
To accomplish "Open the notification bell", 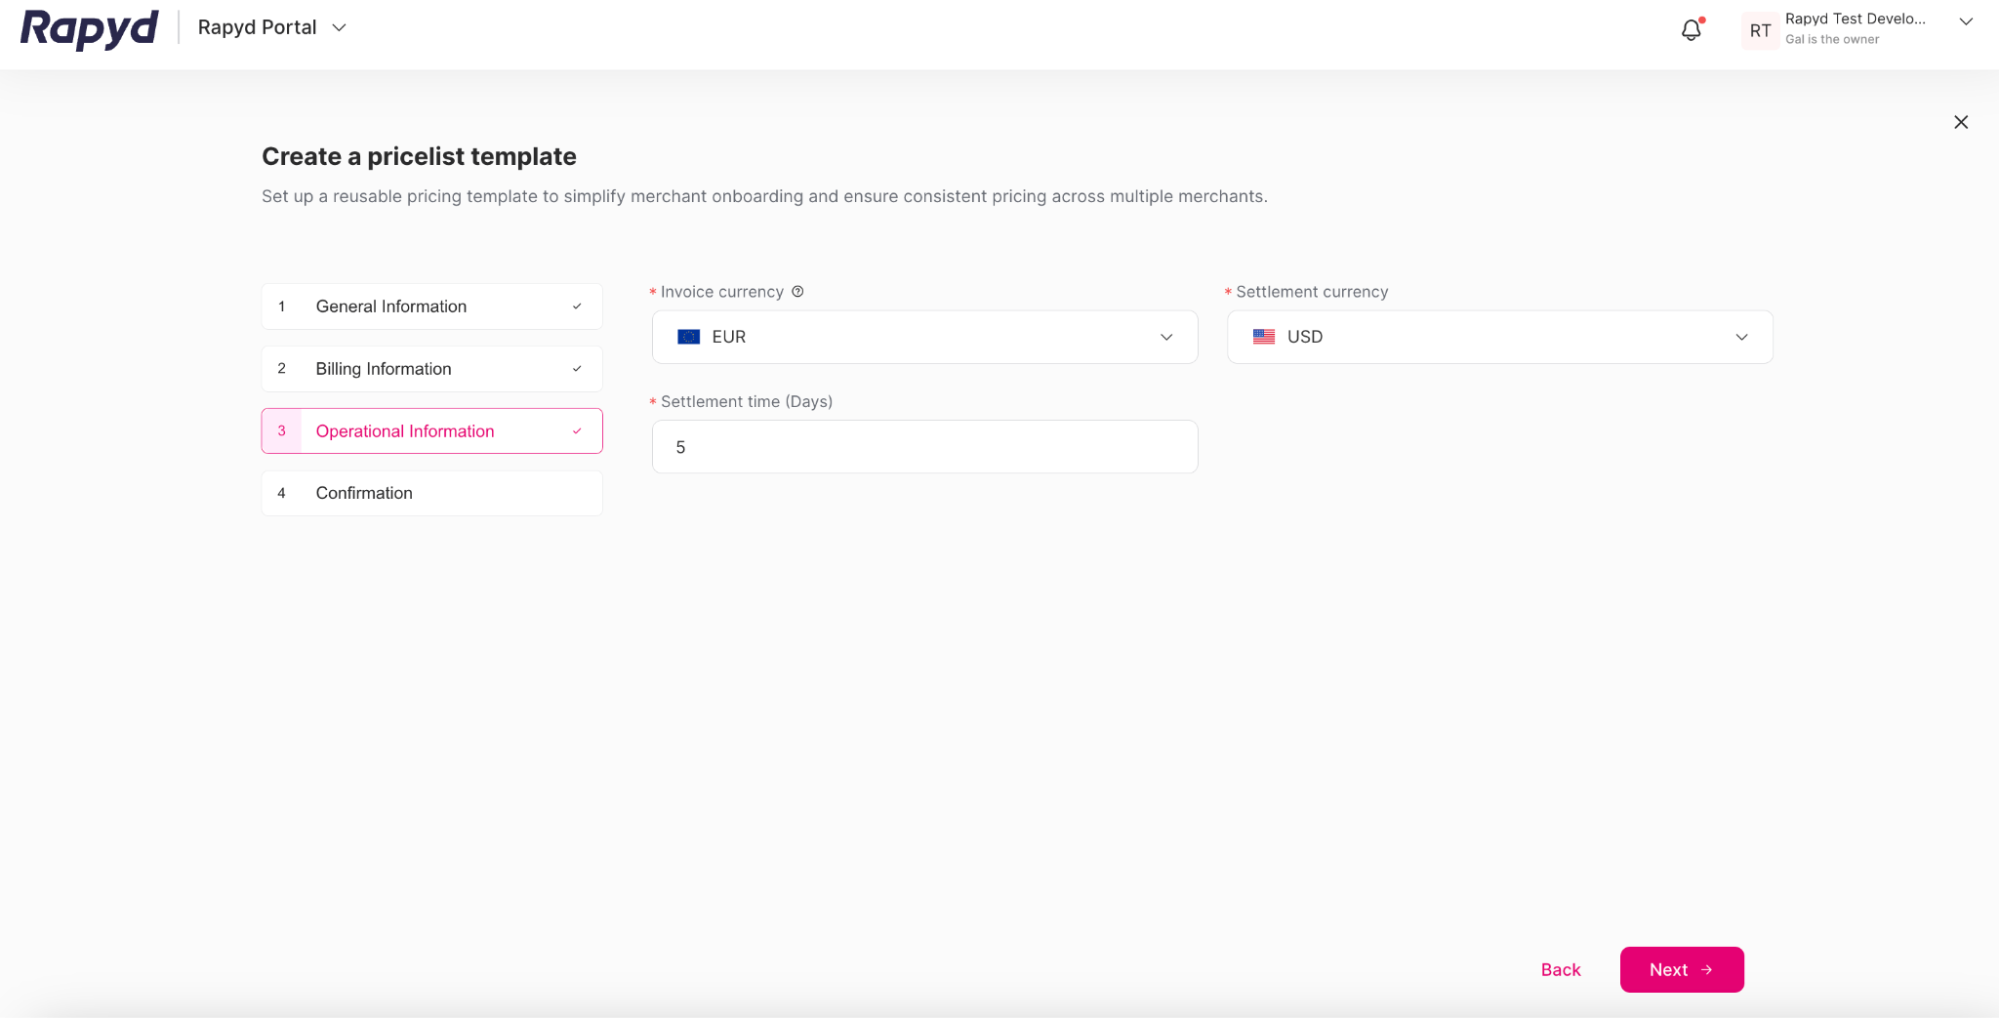I will pos(1690,30).
